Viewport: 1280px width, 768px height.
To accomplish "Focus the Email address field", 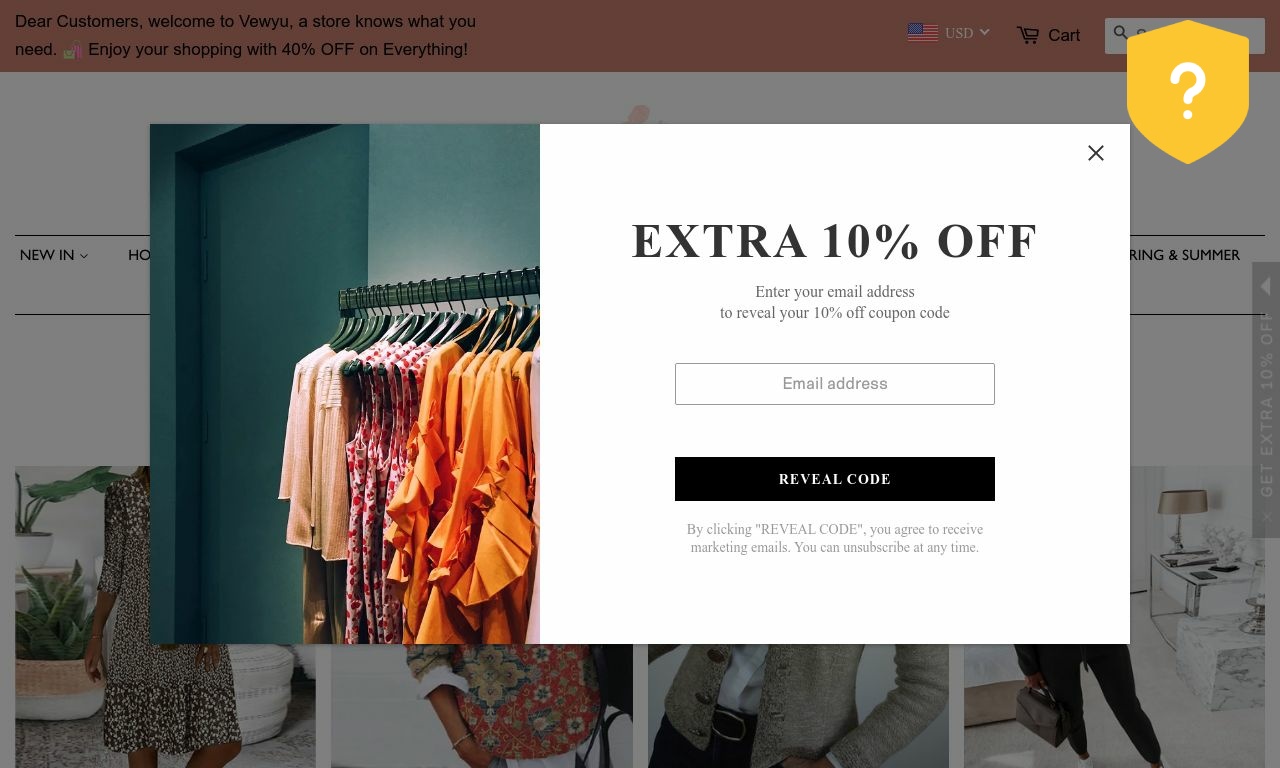I will tap(835, 384).
